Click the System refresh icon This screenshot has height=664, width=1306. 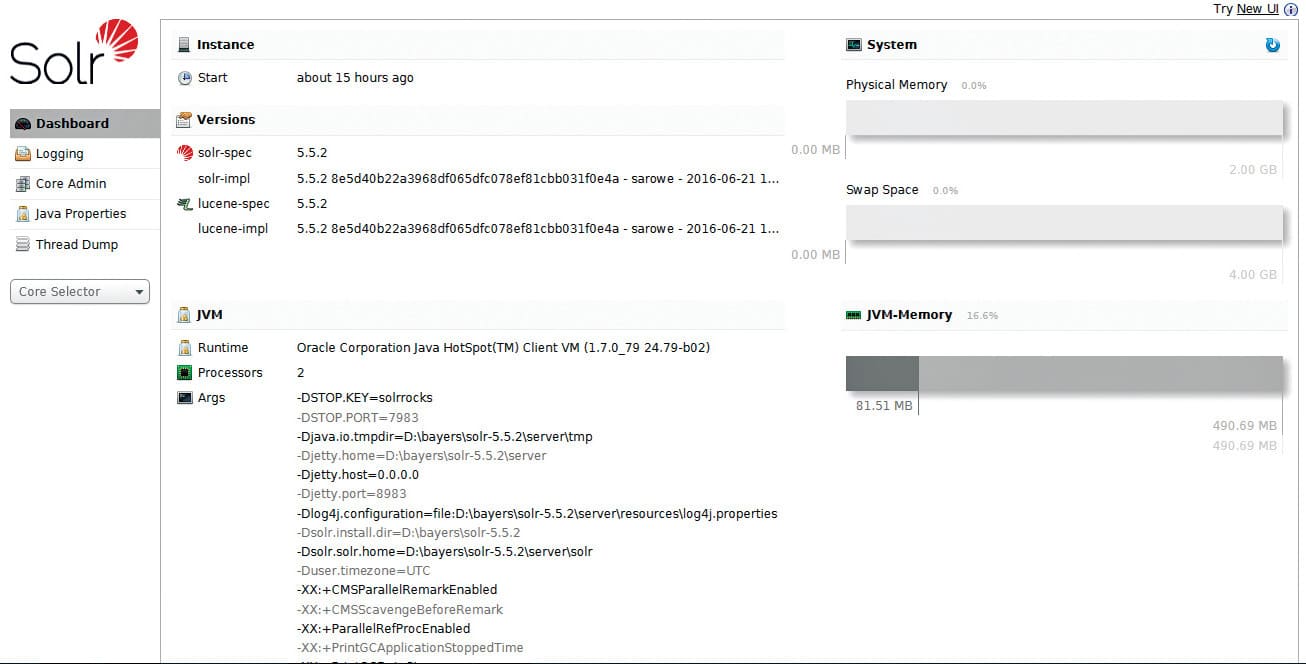coord(1272,45)
